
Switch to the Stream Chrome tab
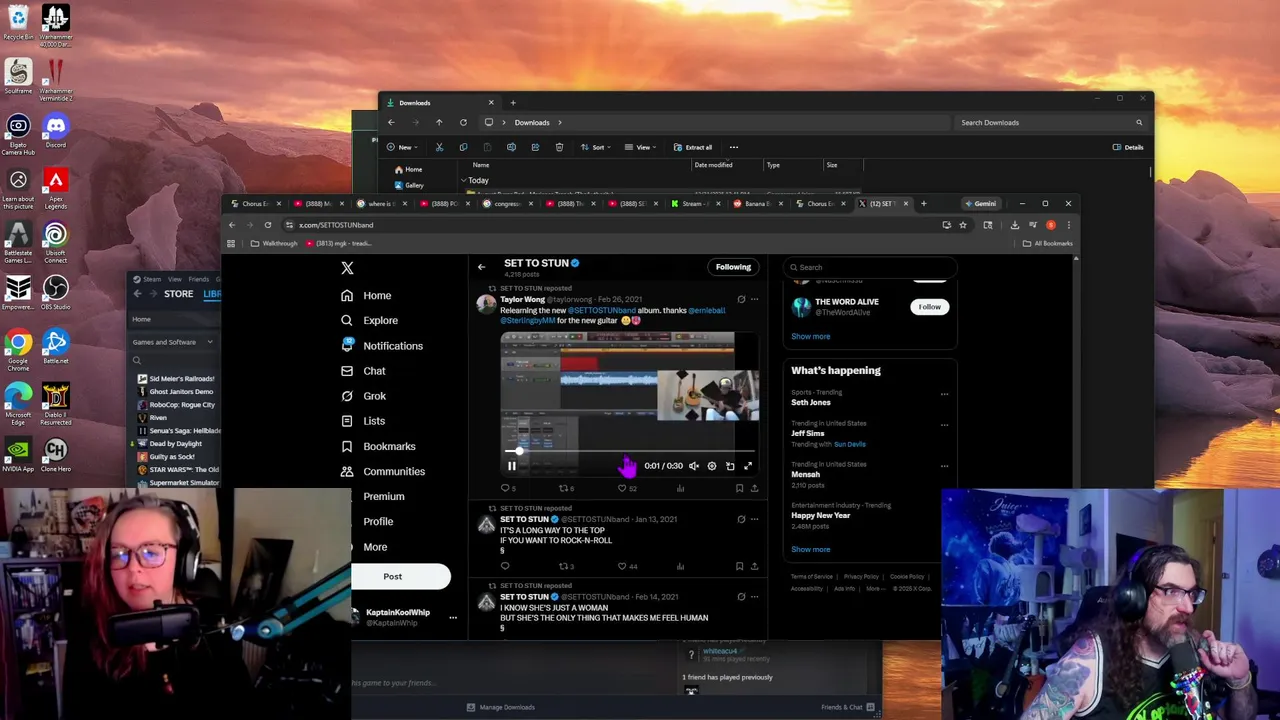[x=694, y=204]
